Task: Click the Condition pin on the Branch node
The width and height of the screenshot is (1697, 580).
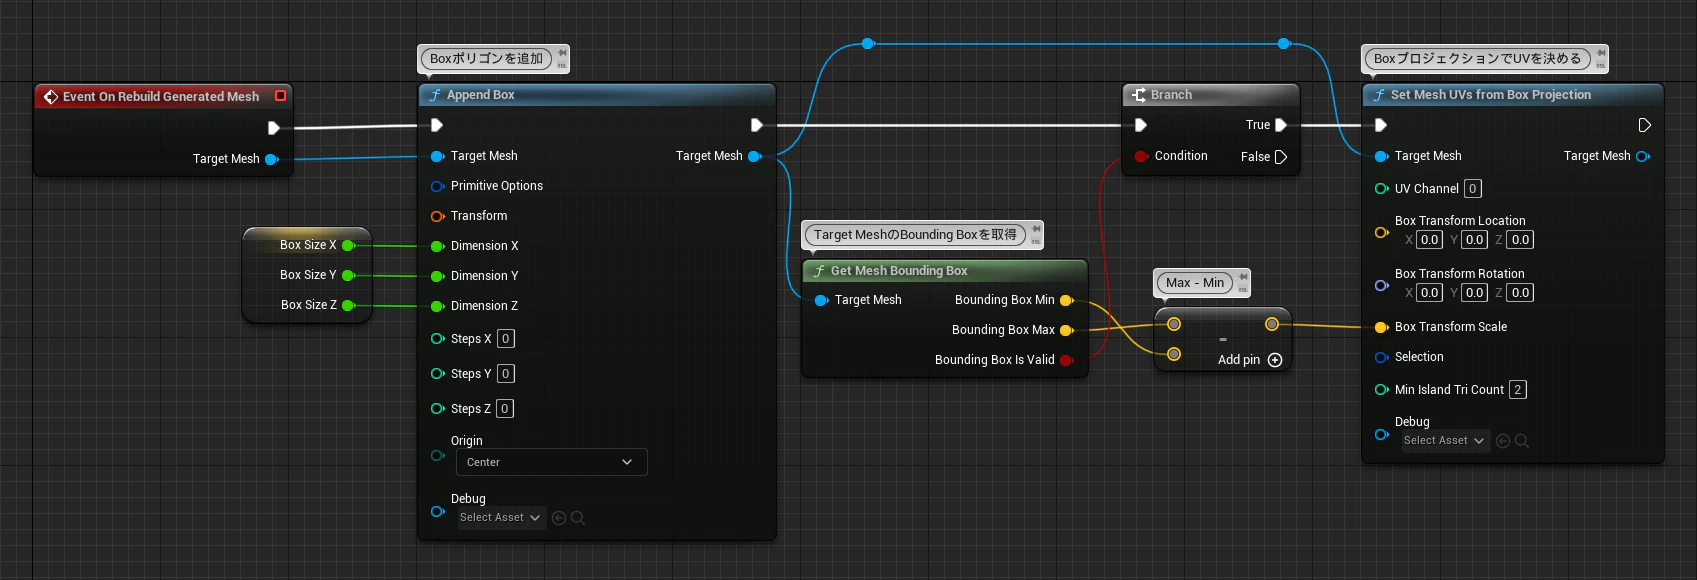Action: [x=1141, y=156]
